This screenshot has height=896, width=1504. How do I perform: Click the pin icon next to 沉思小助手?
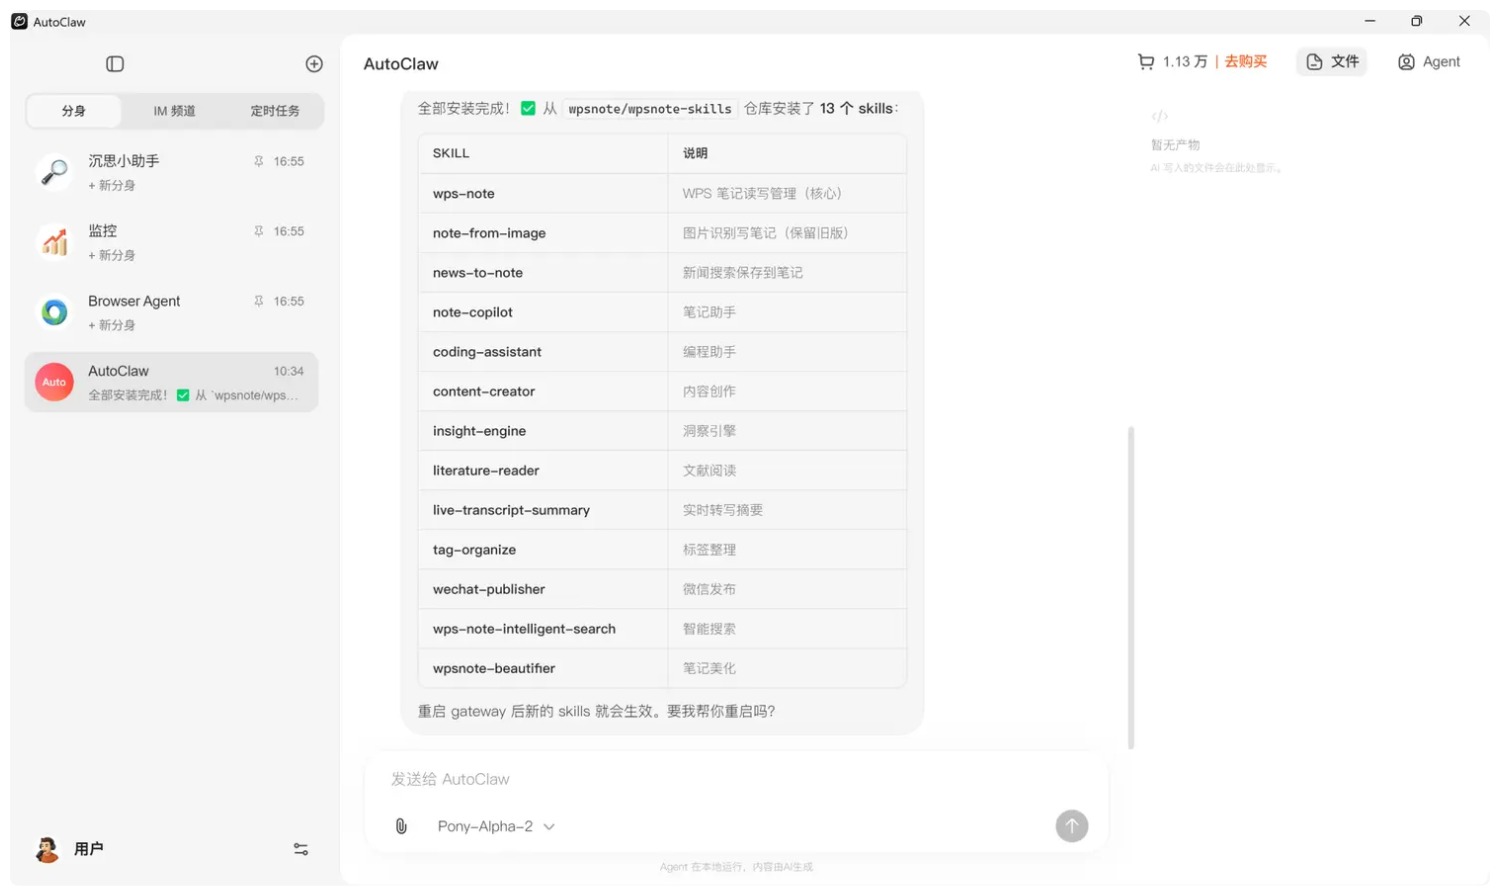259,161
